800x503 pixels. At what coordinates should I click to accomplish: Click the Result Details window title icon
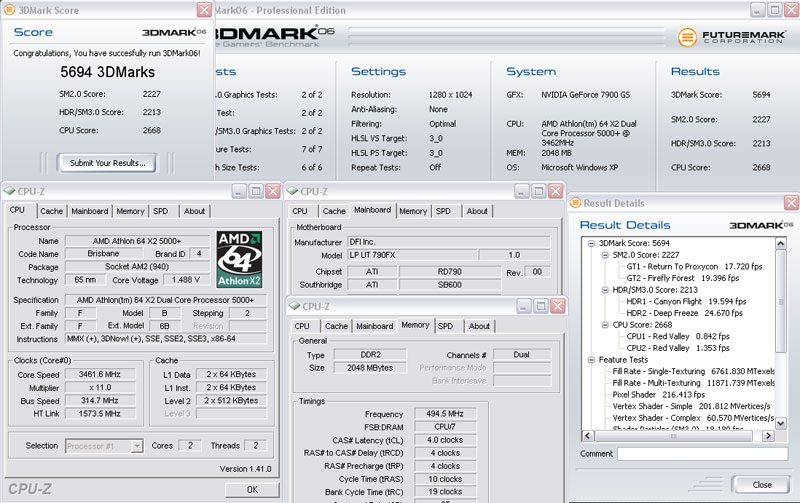tap(575, 203)
